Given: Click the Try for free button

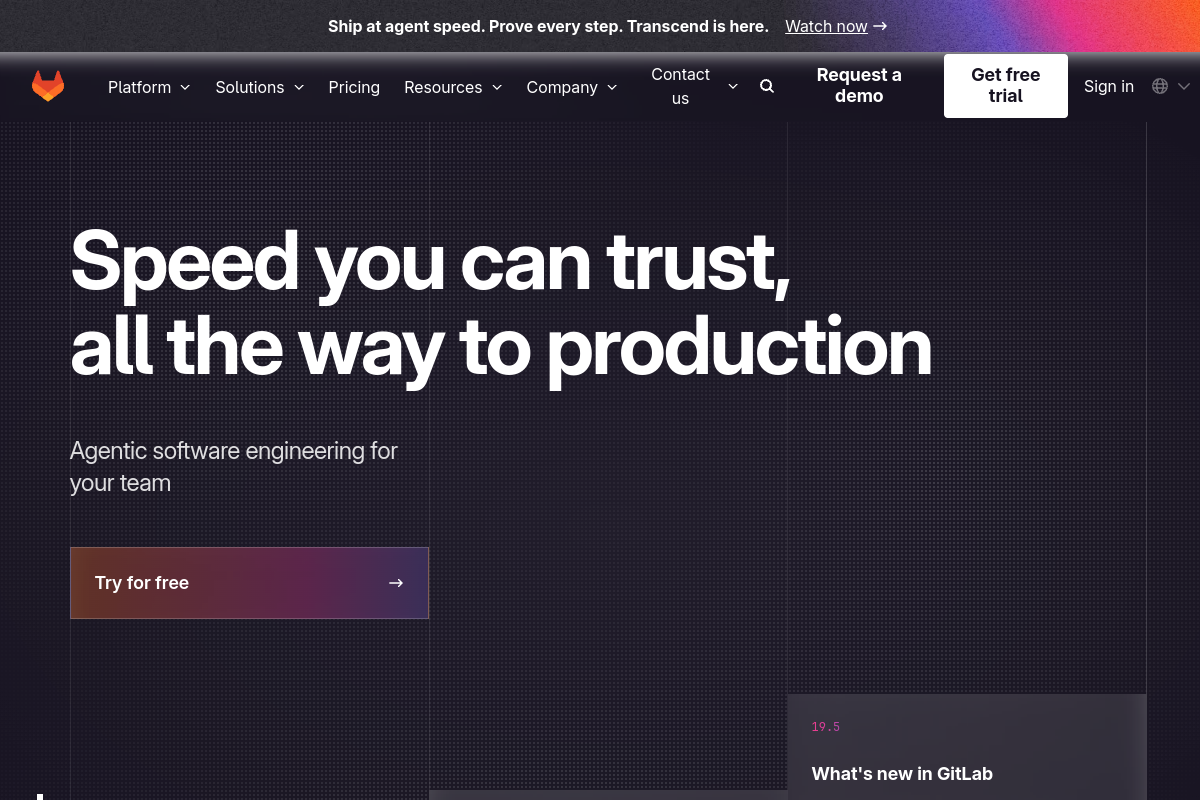Looking at the screenshot, I should (249, 583).
